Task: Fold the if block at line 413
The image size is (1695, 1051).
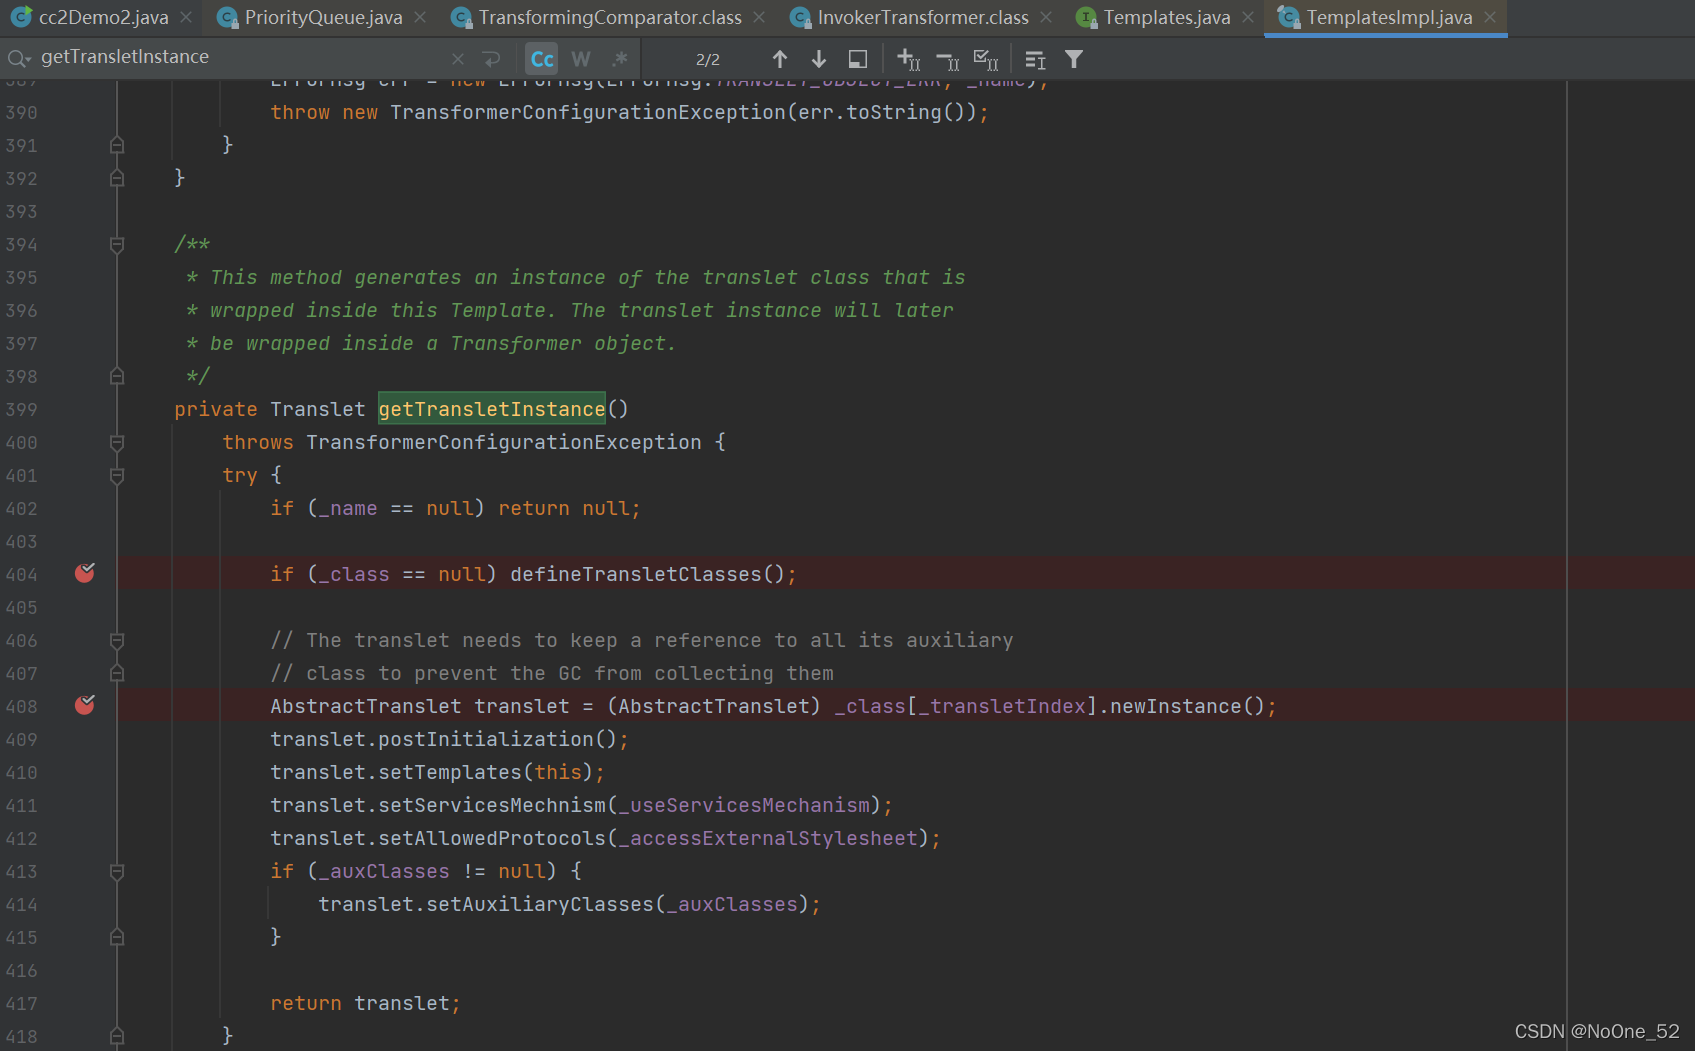Action: pos(117,872)
